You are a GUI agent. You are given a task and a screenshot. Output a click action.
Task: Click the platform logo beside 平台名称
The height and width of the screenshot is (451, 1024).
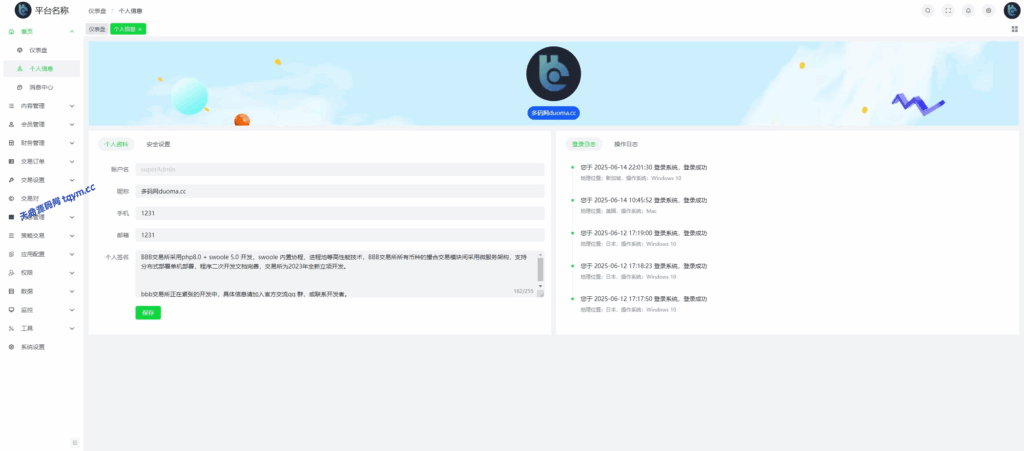pos(23,10)
